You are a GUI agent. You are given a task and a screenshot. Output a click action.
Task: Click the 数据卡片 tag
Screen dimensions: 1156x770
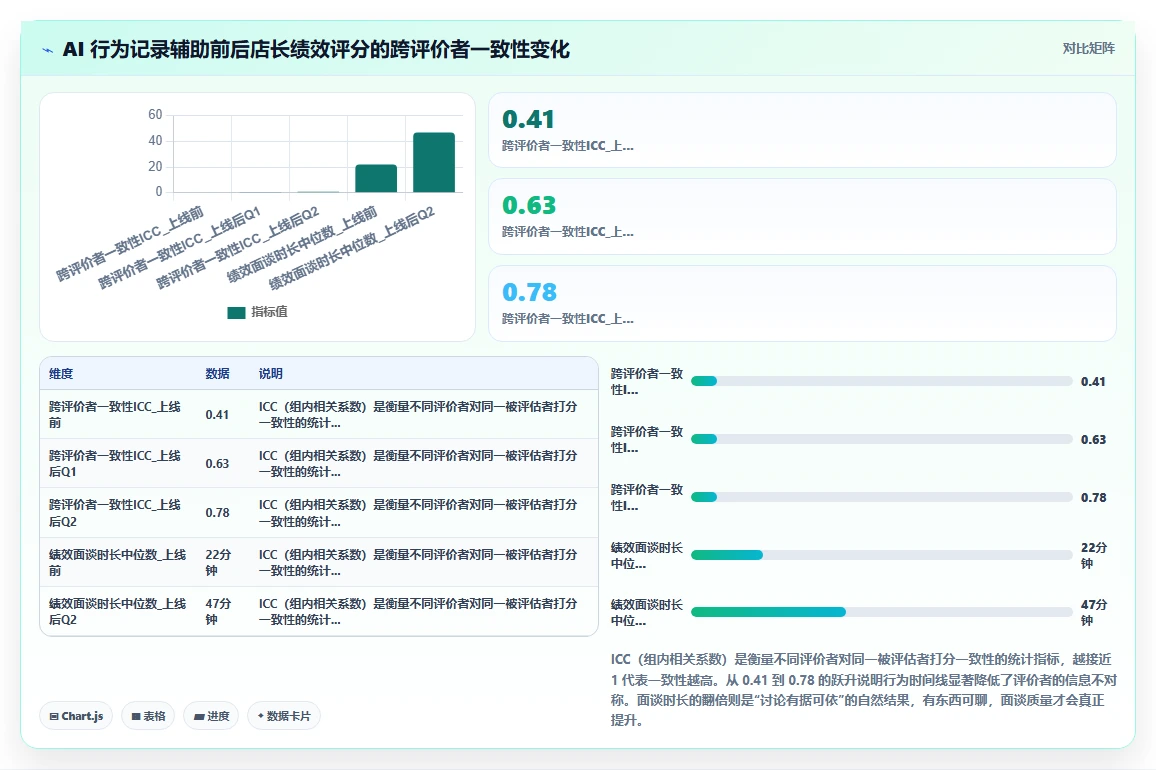point(284,716)
